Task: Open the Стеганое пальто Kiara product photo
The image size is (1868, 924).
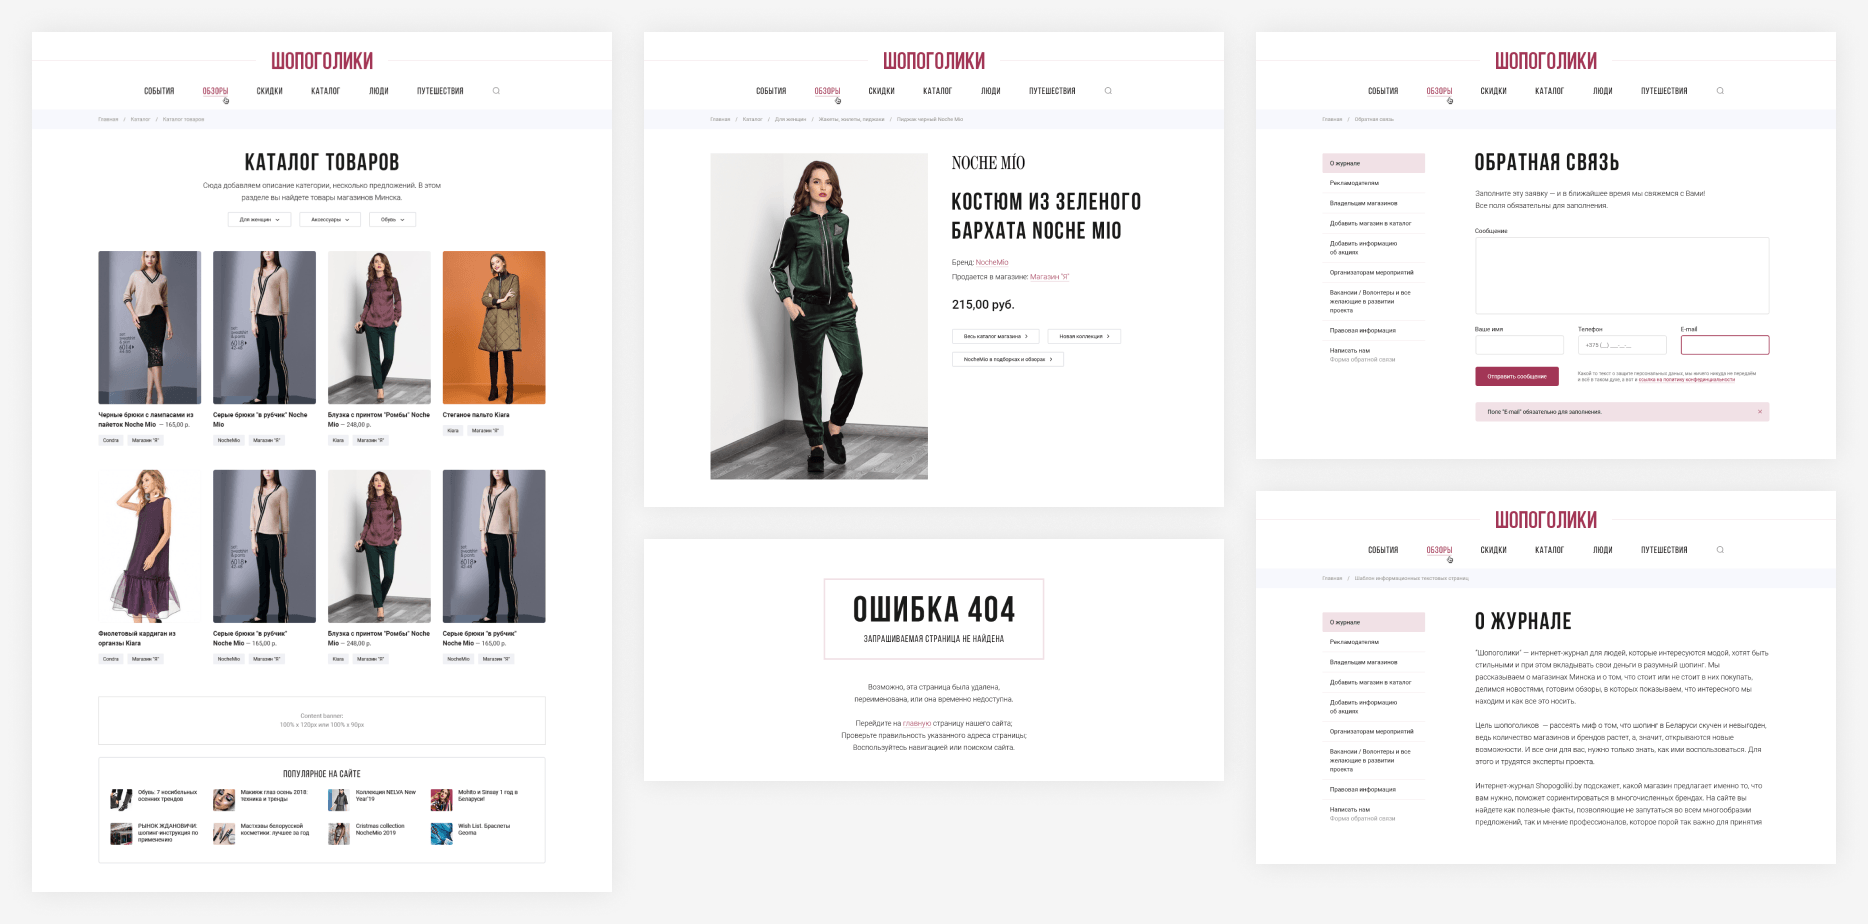Action: [x=494, y=327]
